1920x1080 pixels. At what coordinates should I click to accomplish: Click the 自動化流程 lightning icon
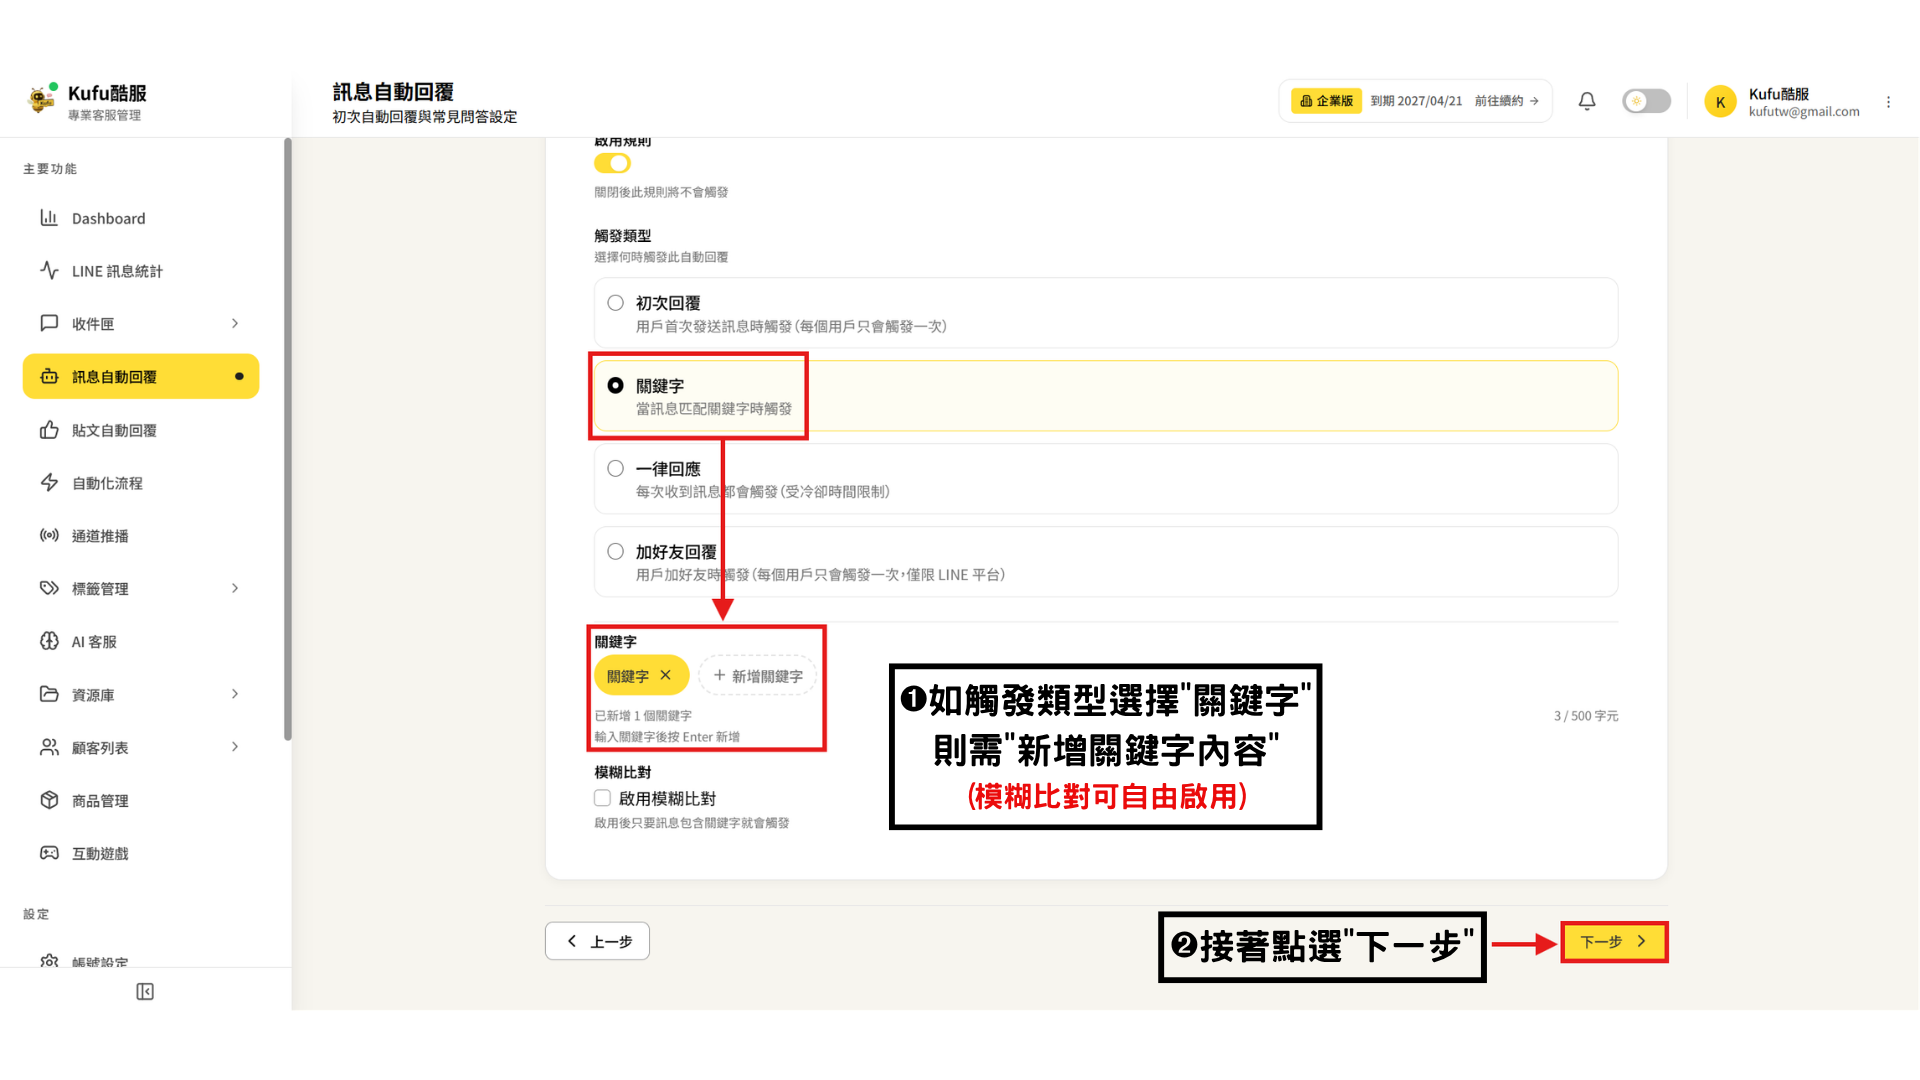[49, 482]
